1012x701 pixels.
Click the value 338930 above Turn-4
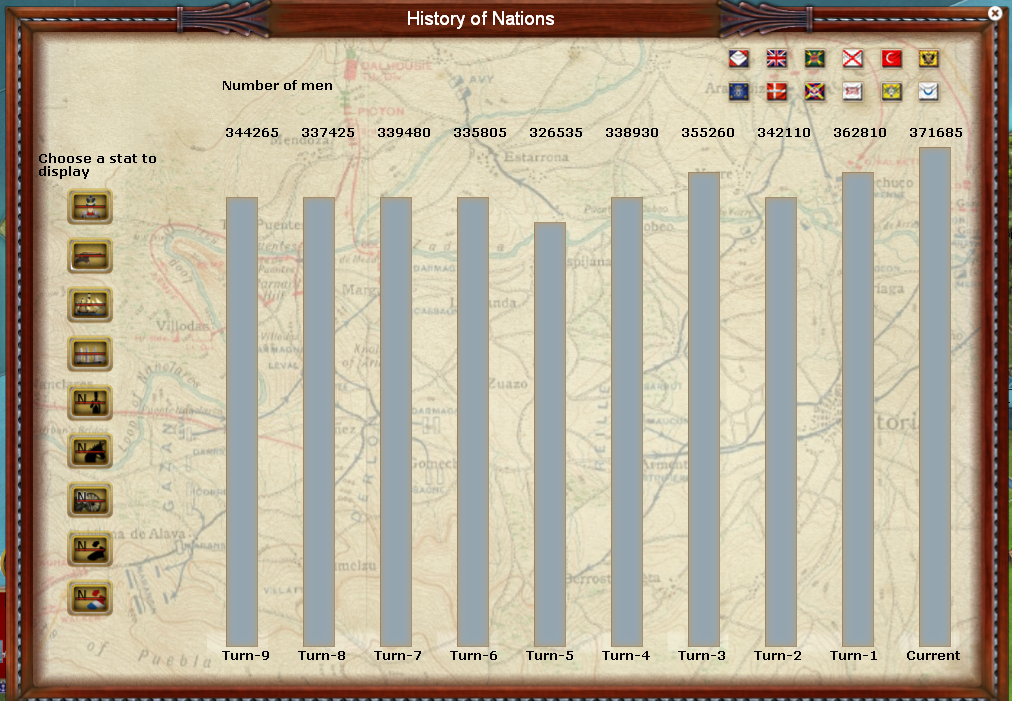(x=632, y=133)
